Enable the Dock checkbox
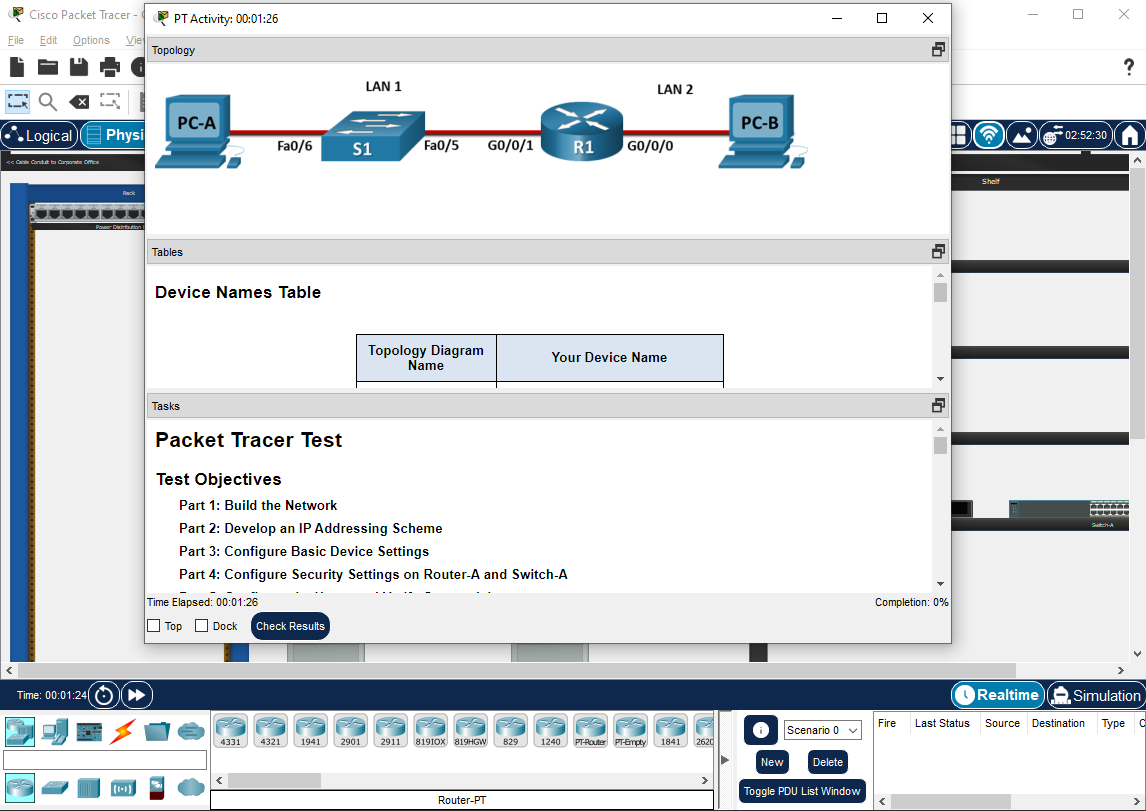This screenshot has height=811, width=1146. click(x=202, y=625)
